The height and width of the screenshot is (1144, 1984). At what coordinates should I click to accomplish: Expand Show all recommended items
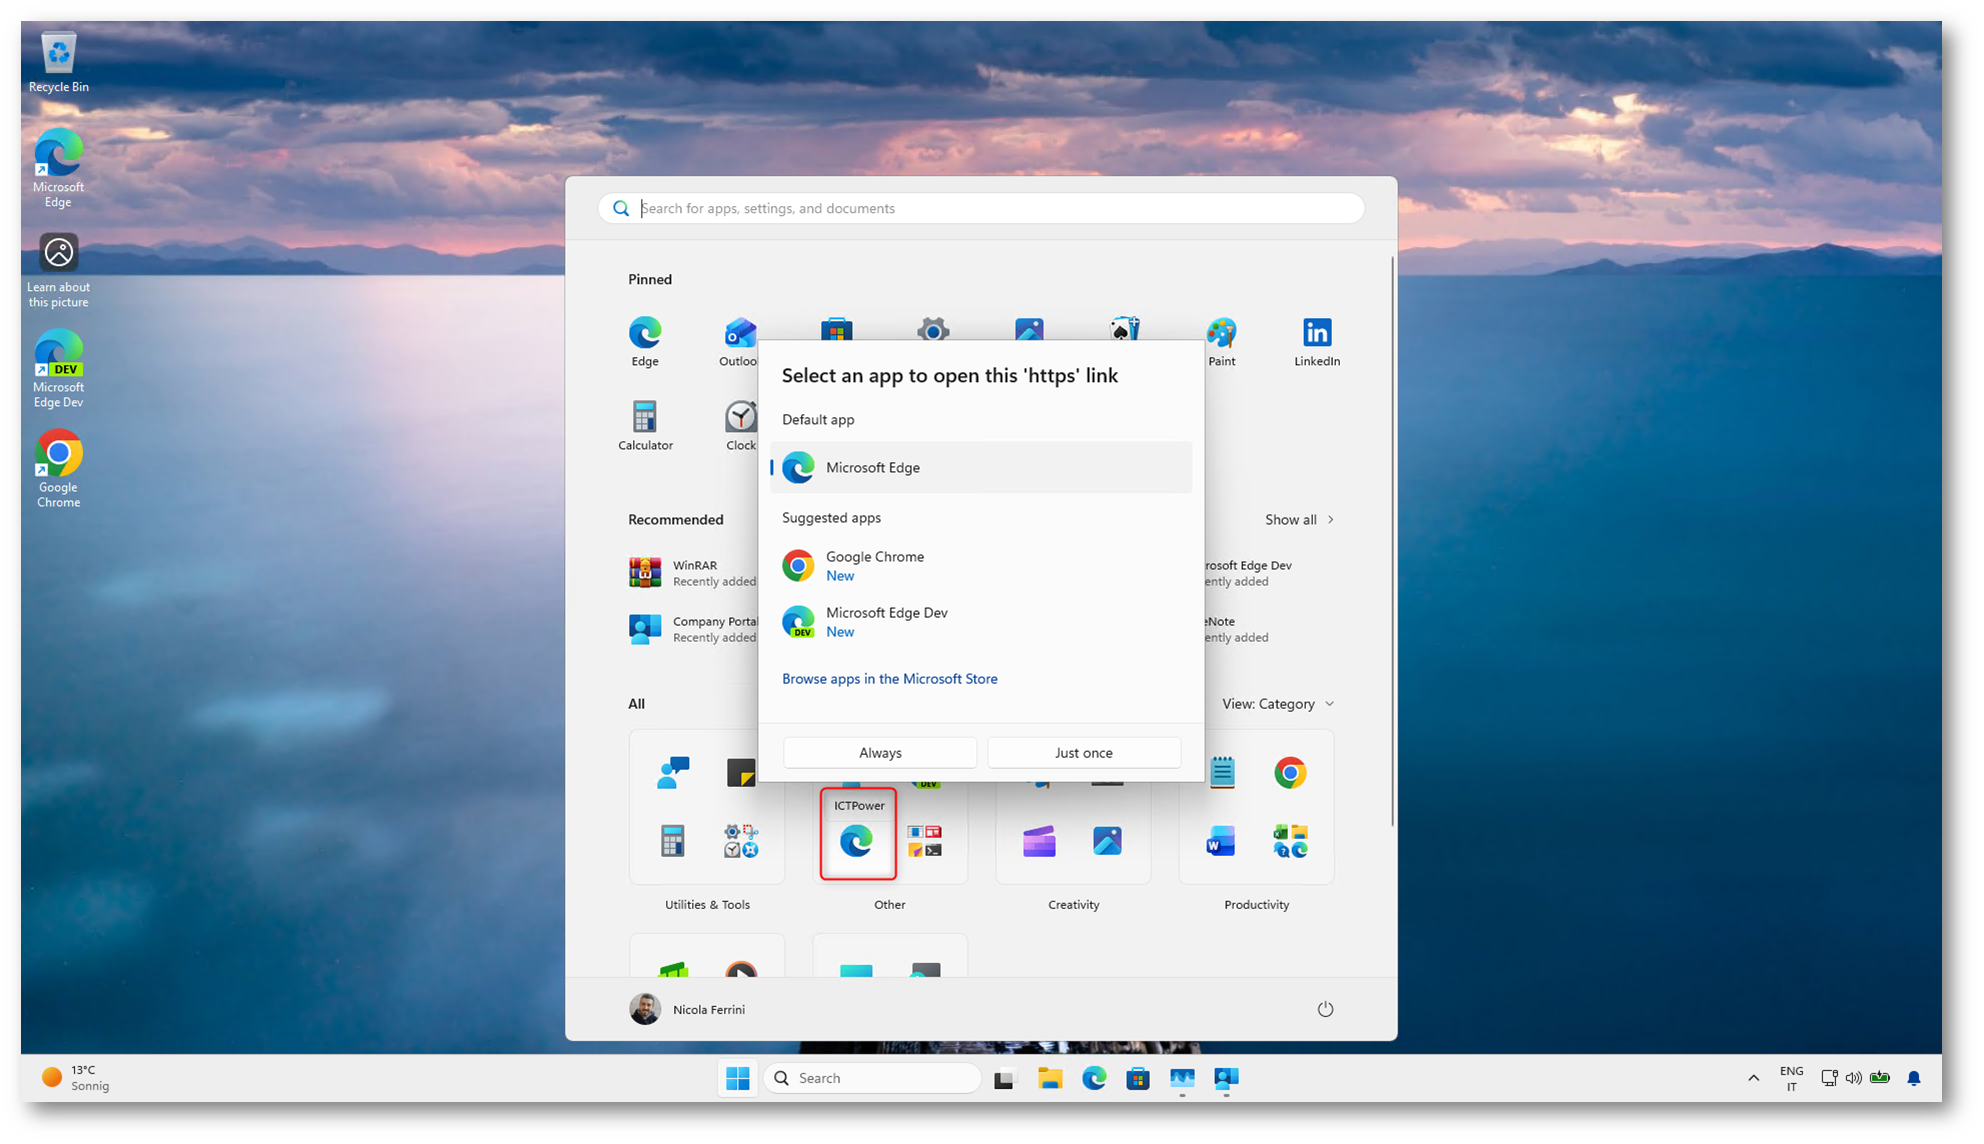click(1298, 520)
